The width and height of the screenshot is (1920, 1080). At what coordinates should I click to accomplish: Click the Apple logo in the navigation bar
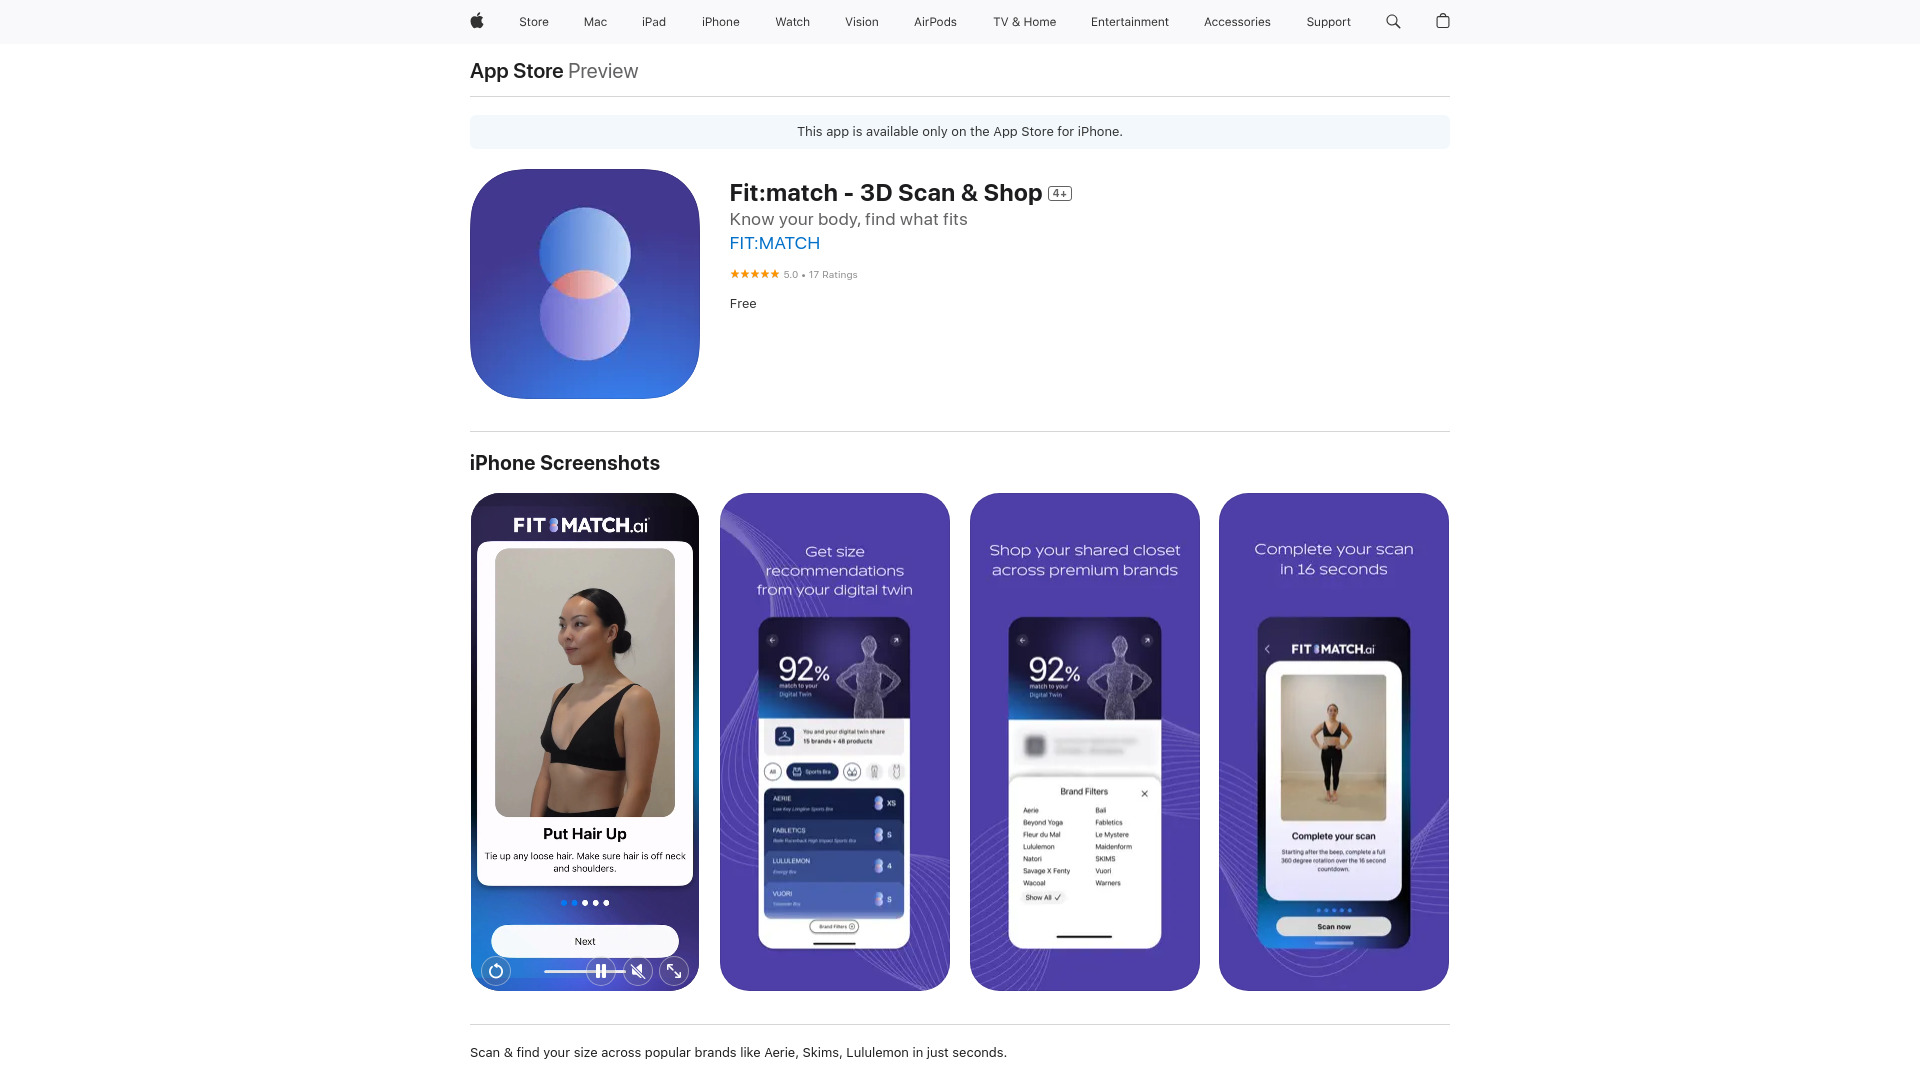click(x=477, y=21)
